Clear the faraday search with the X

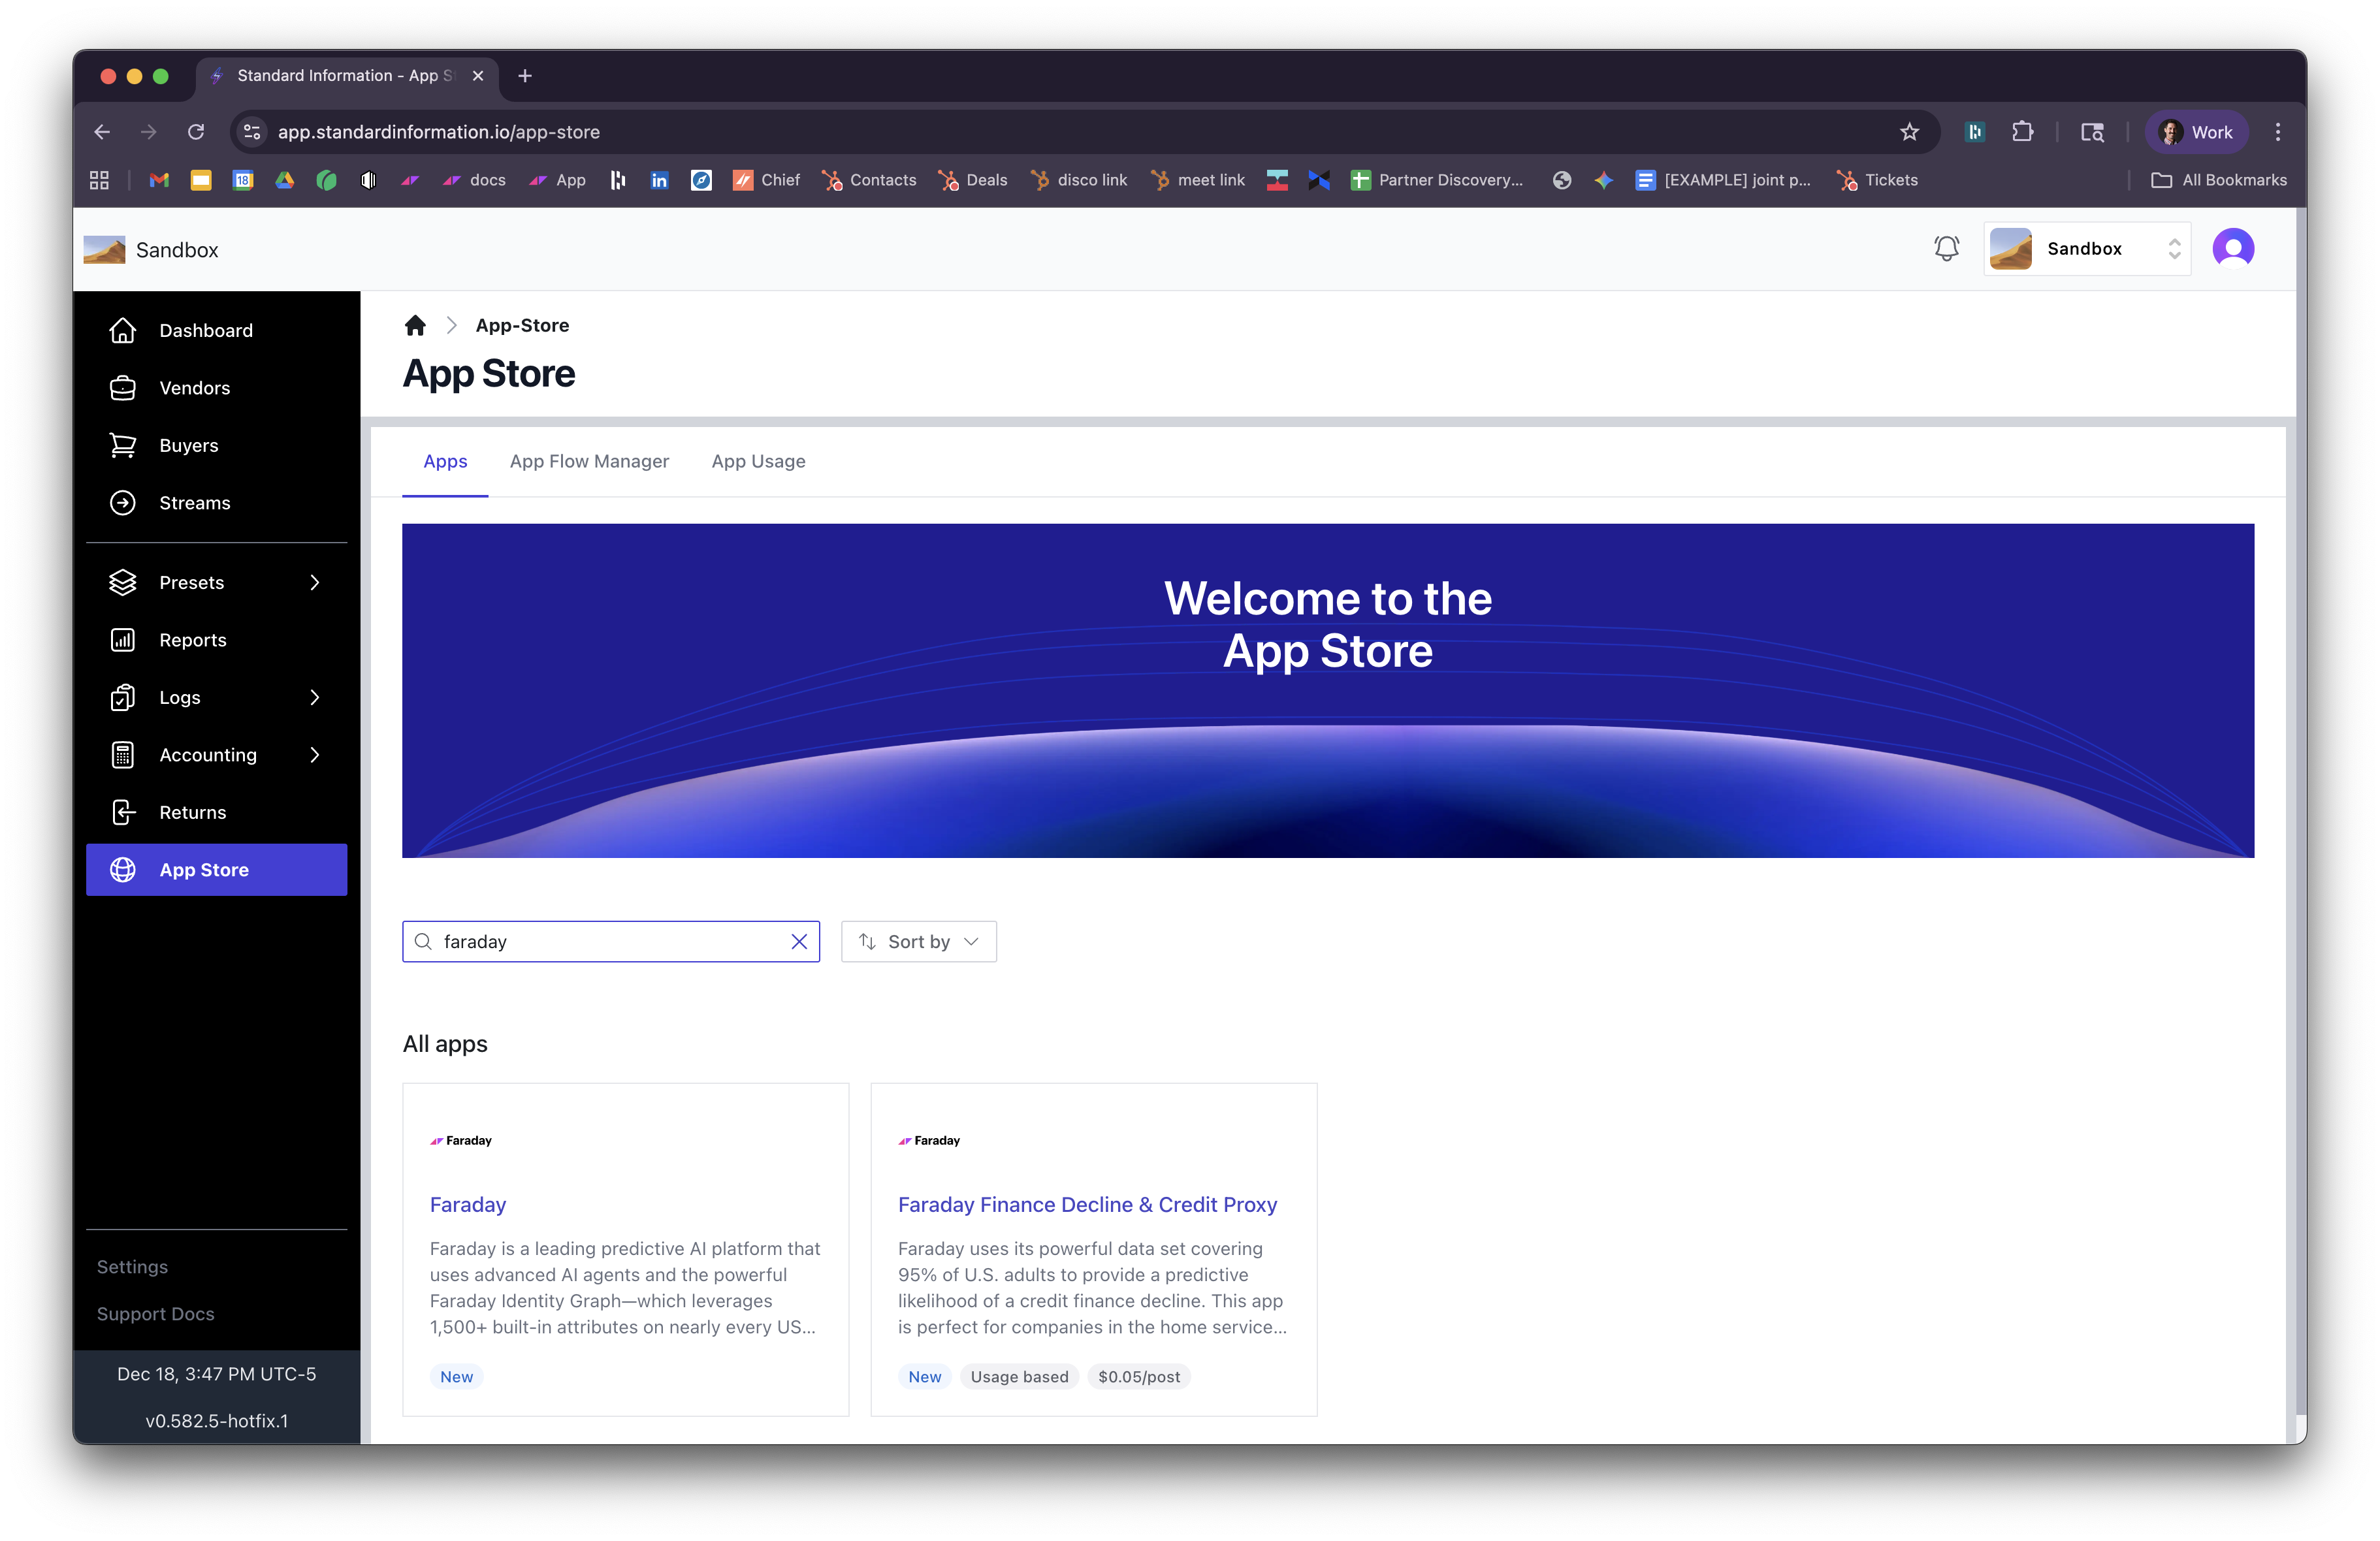tap(799, 941)
